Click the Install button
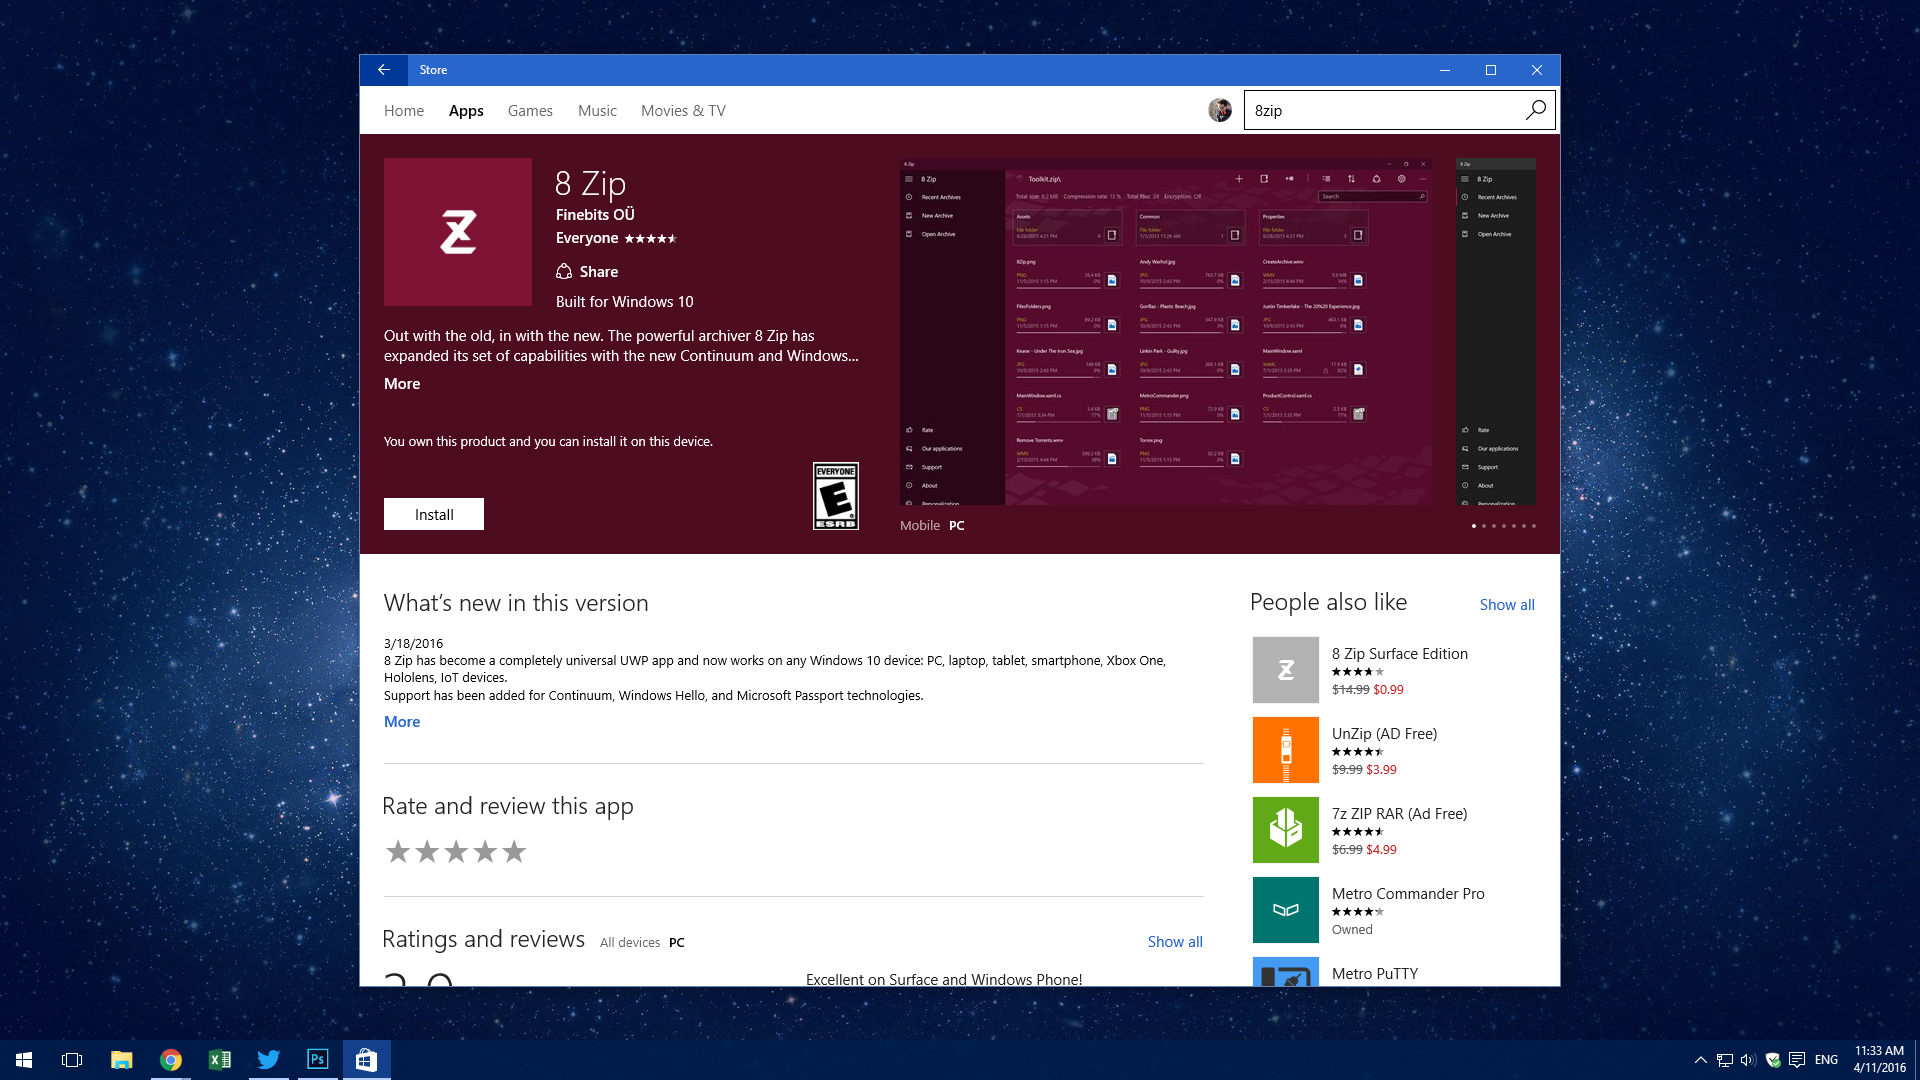Screen dimensions: 1920x1080 point(434,514)
